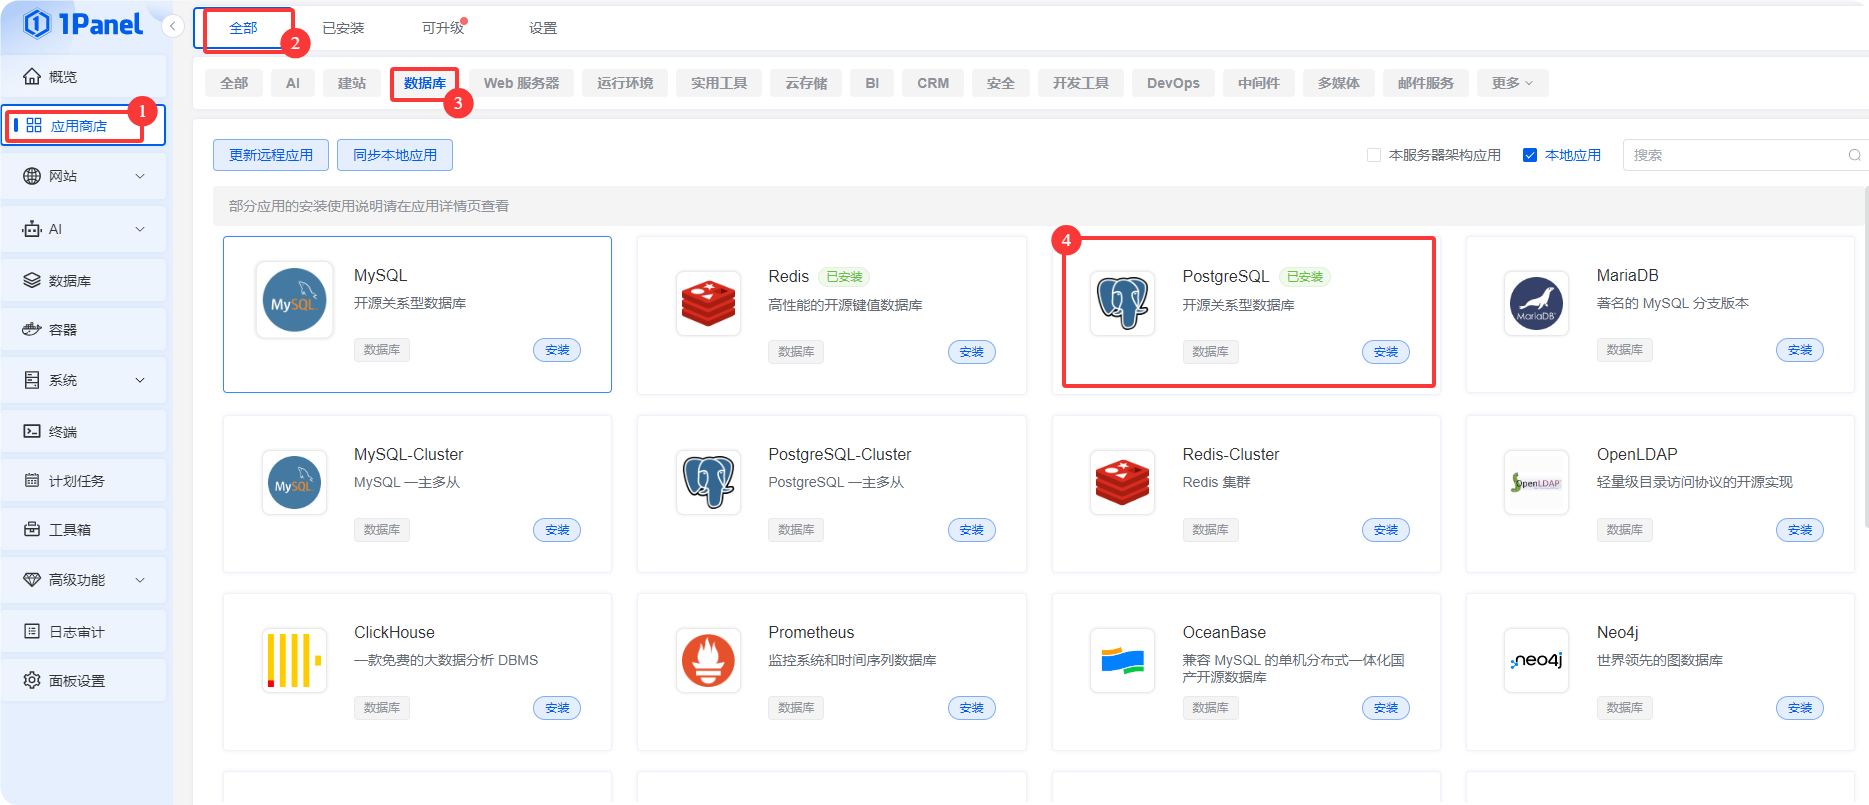Switch to the 已安装 tab
Image resolution: width=1869 pixels, height=805 pixels.
pyautogui.click(x=343, y=28)
